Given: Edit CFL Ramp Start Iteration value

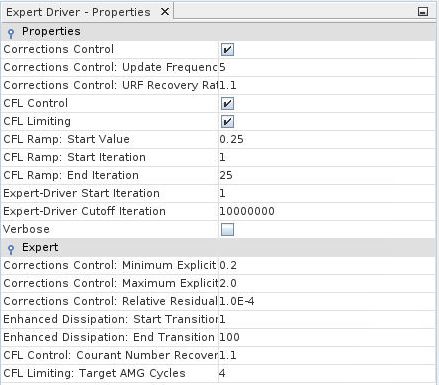Looking at the screenshot, I should [327, 158].
